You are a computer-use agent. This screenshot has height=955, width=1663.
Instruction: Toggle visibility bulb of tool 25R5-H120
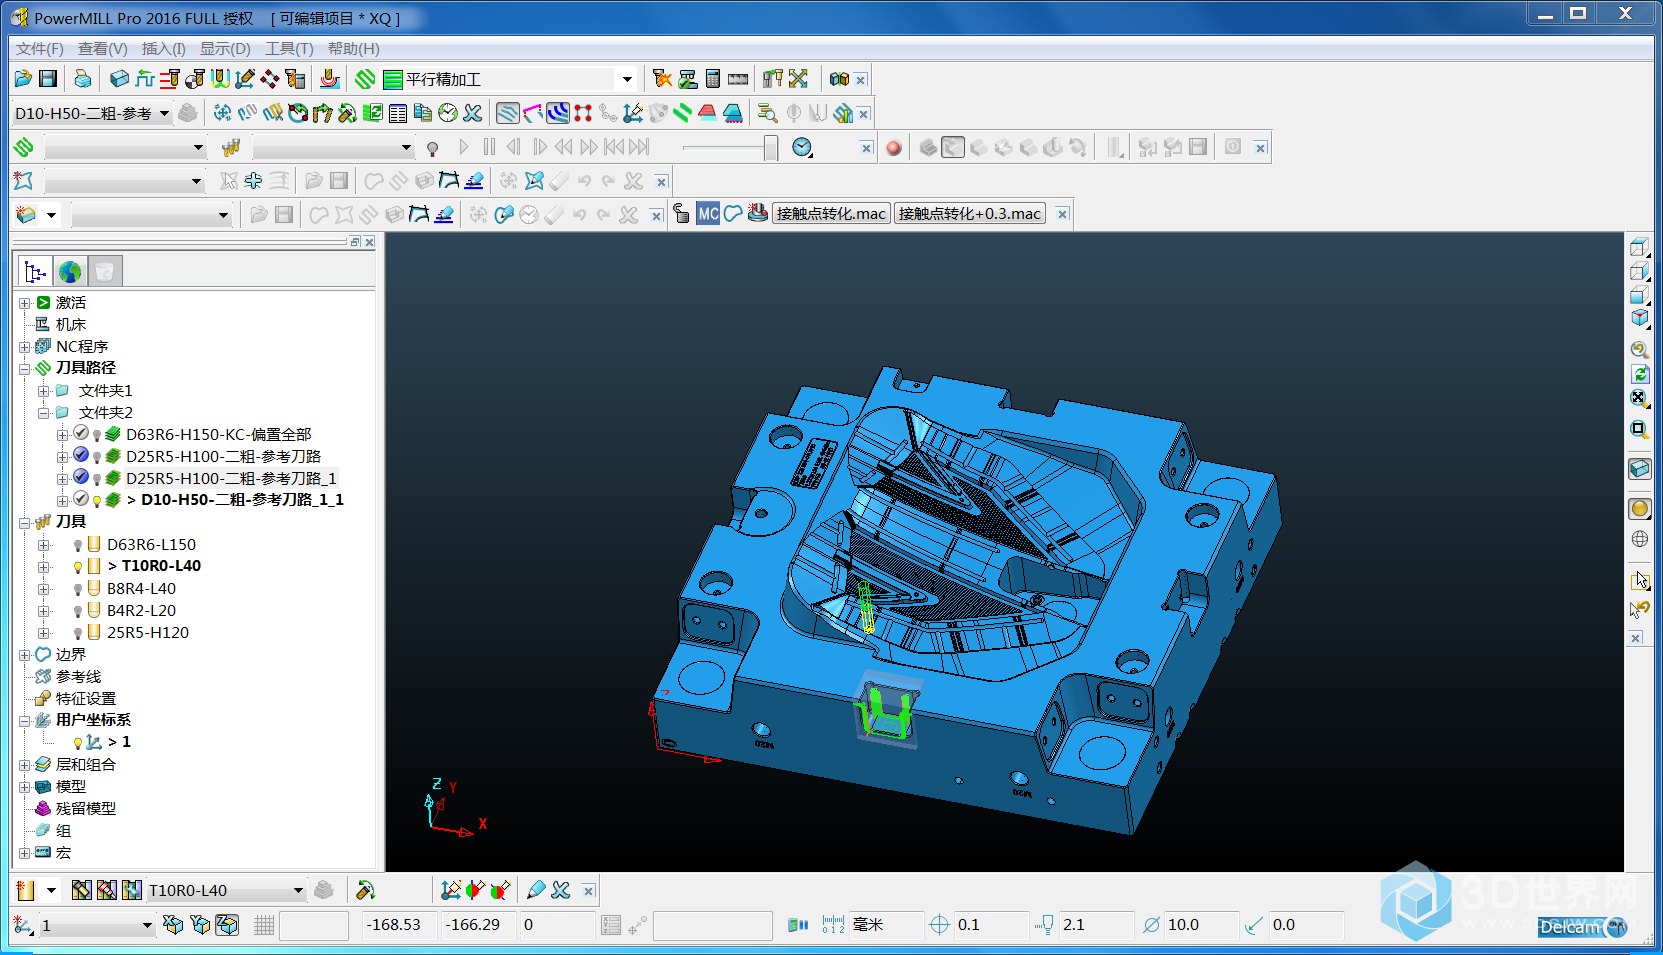[77, 633]
